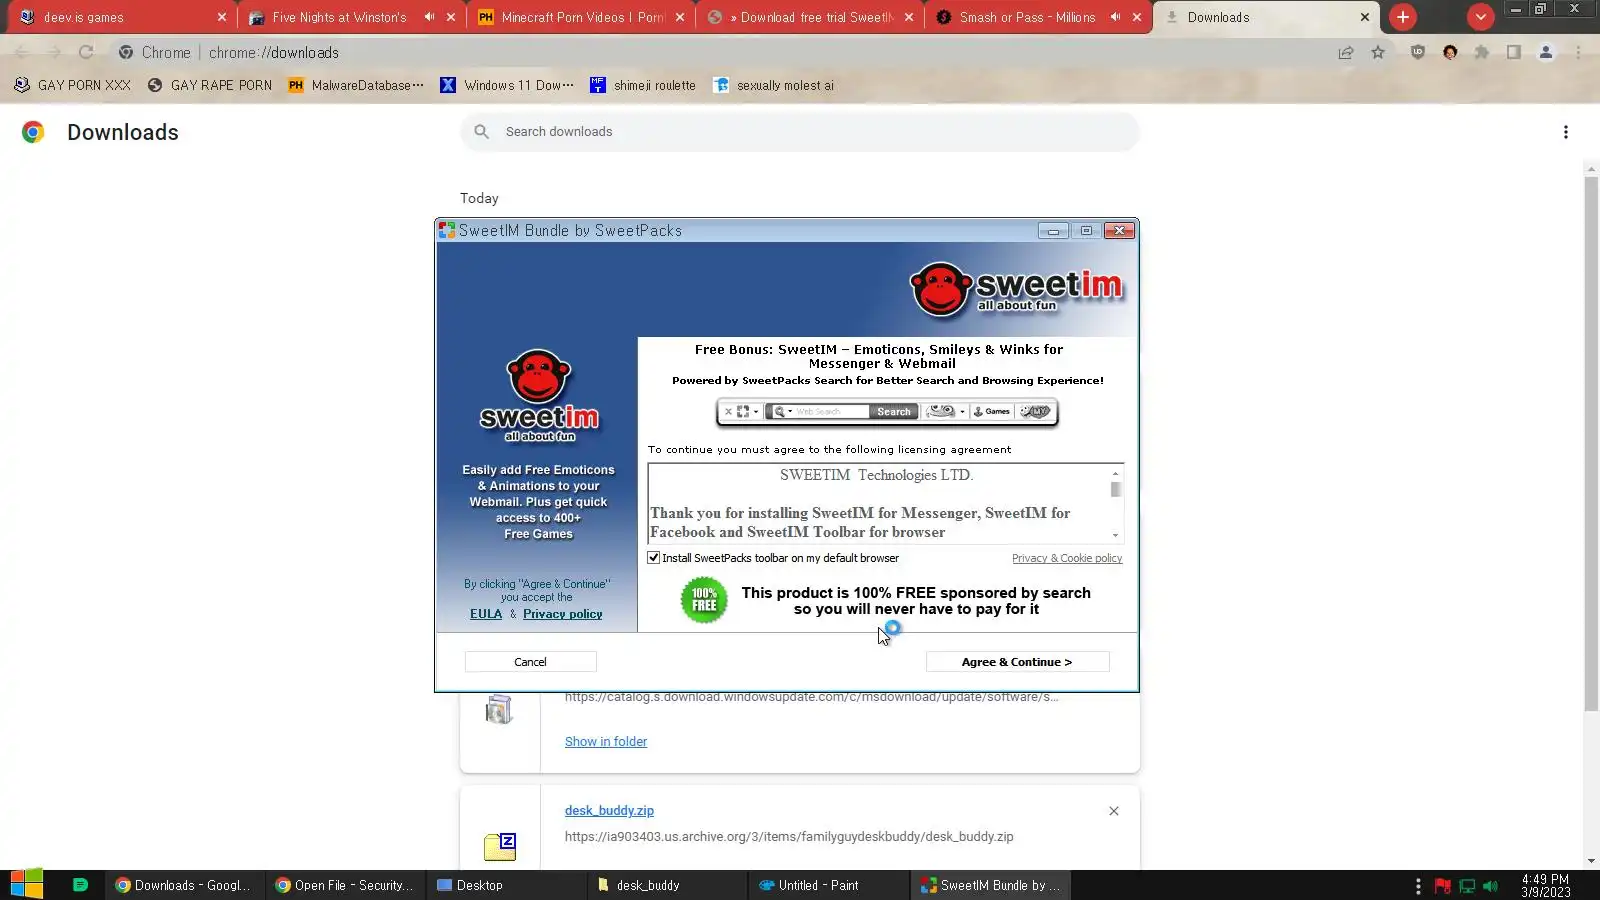The width and height of the screenshot is (1600, 900).
Task: Reload the current page
Action: point(86,53)
